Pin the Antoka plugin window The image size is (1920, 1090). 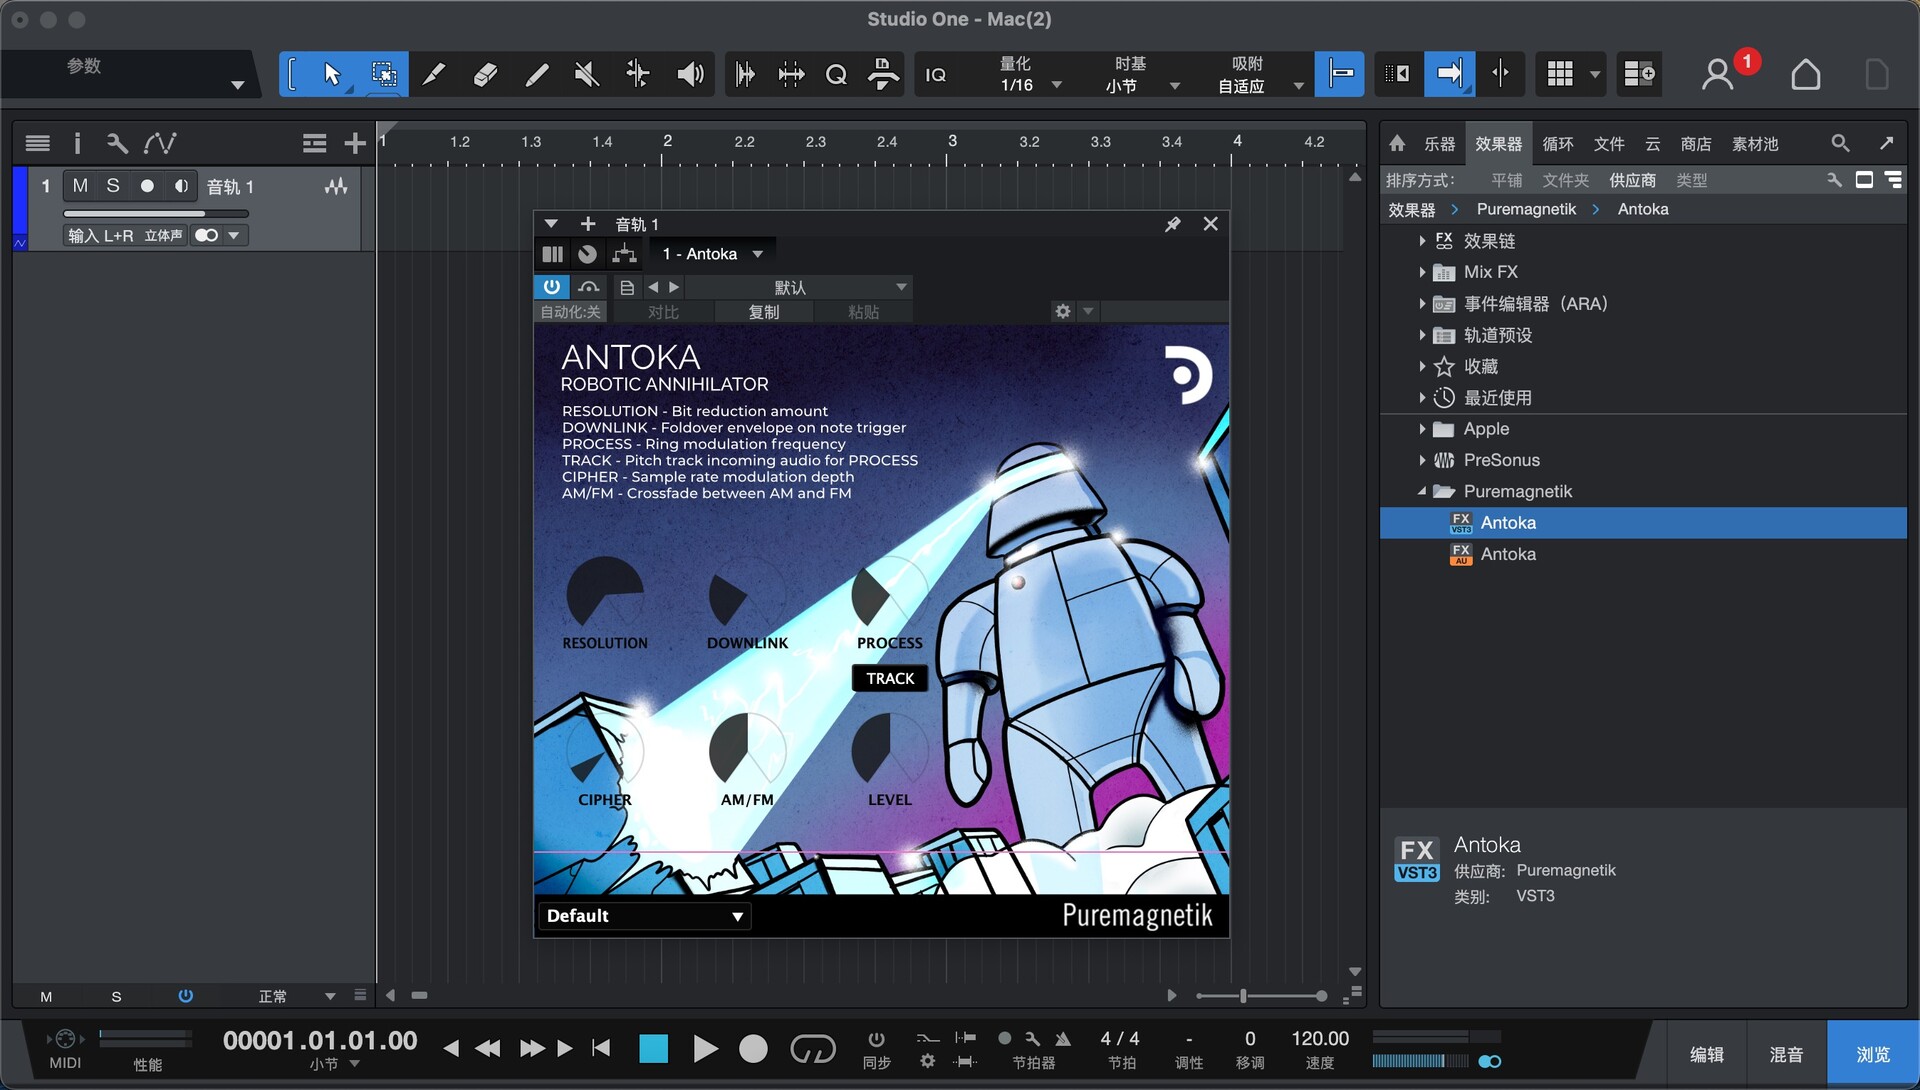pyautogui.click(x=1173, y=224)
